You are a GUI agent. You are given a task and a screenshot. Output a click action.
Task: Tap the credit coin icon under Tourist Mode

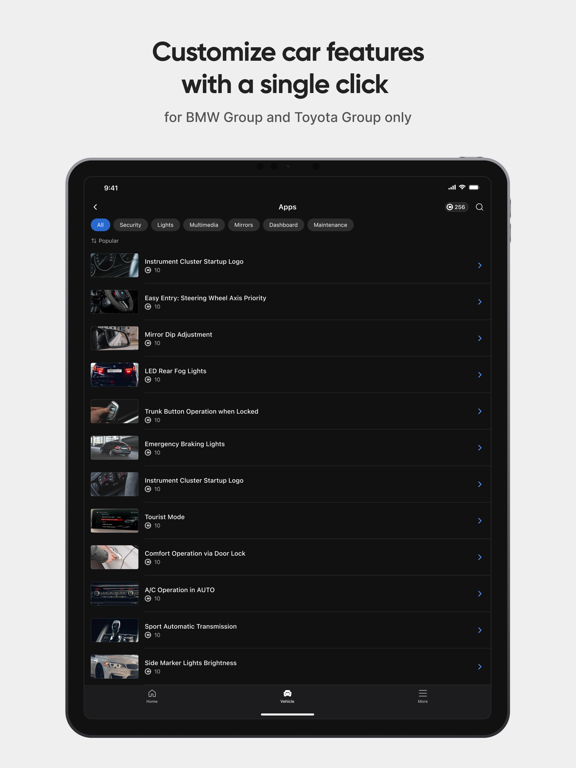[x=148, y=526]
